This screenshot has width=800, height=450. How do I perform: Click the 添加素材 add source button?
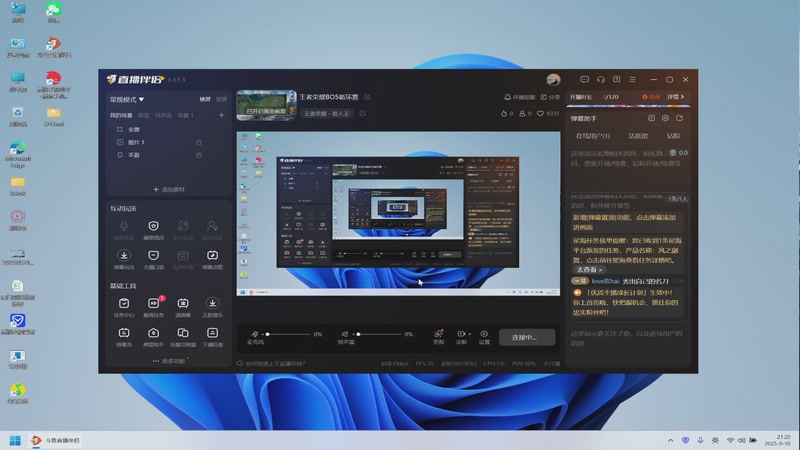click(169, 189)
